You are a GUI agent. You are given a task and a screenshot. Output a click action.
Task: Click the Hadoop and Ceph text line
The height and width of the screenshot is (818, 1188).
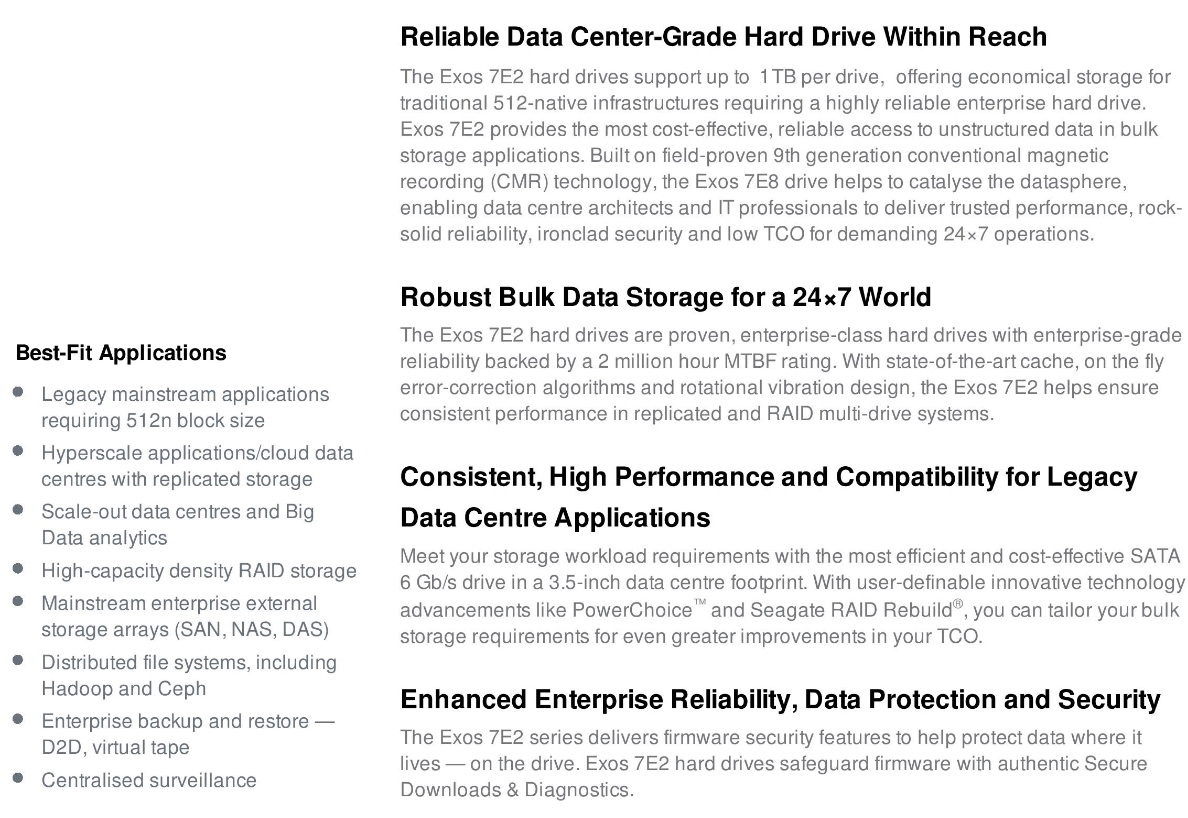123,688
